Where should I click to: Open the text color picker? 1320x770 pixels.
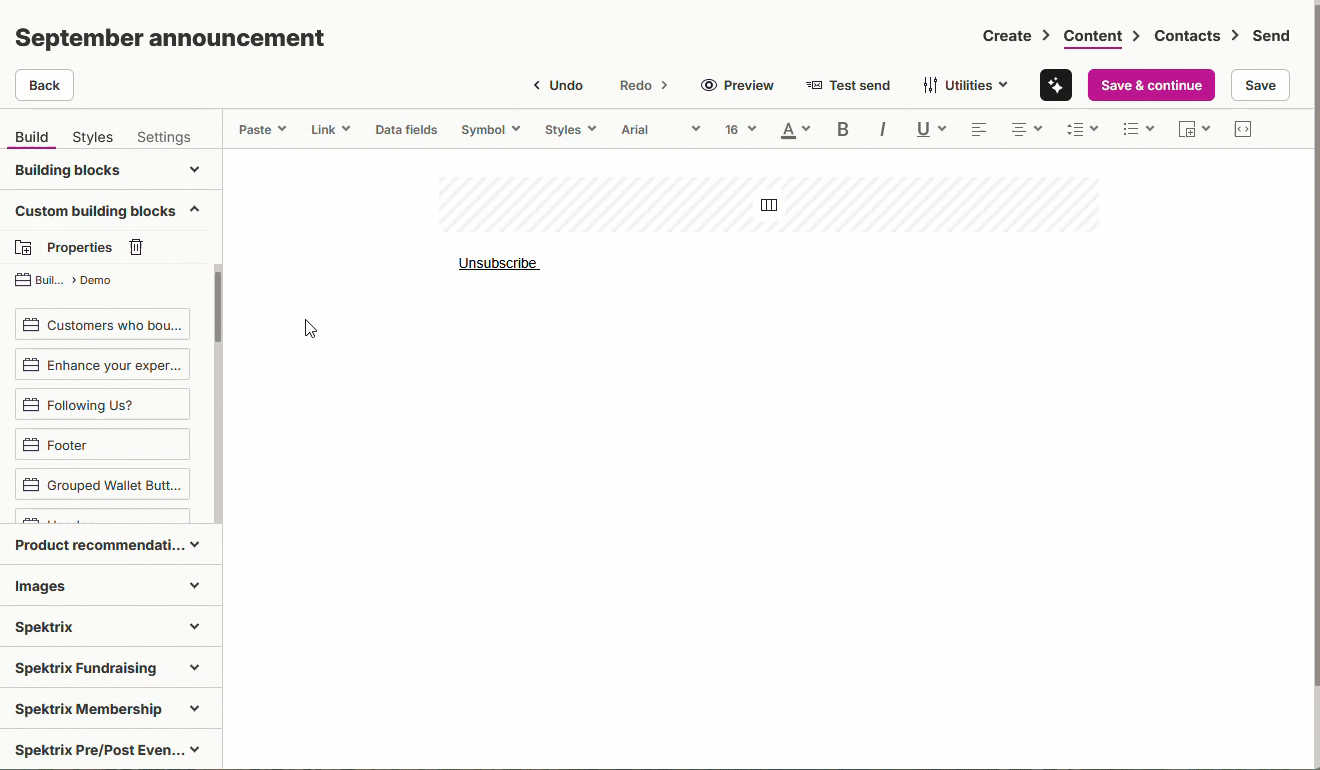click(795, 129)
